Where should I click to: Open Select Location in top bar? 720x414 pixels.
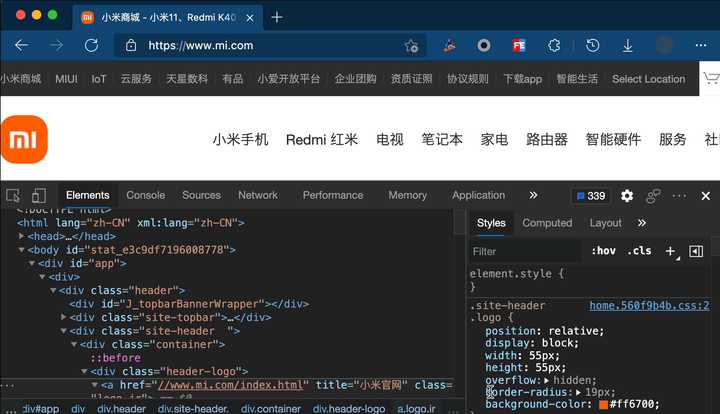648,79
